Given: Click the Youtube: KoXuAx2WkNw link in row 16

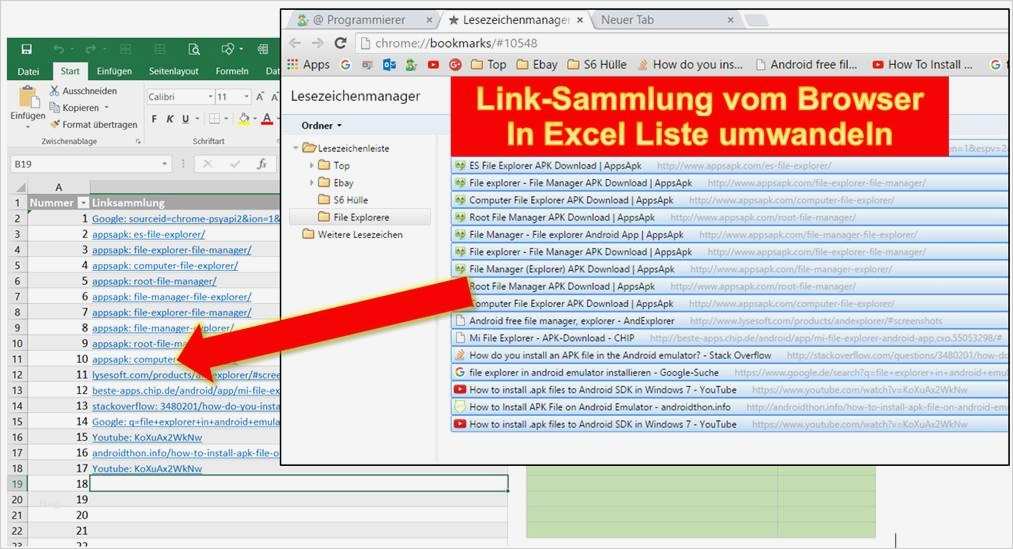Looking at the screenshot, I should tap(147, 437).
